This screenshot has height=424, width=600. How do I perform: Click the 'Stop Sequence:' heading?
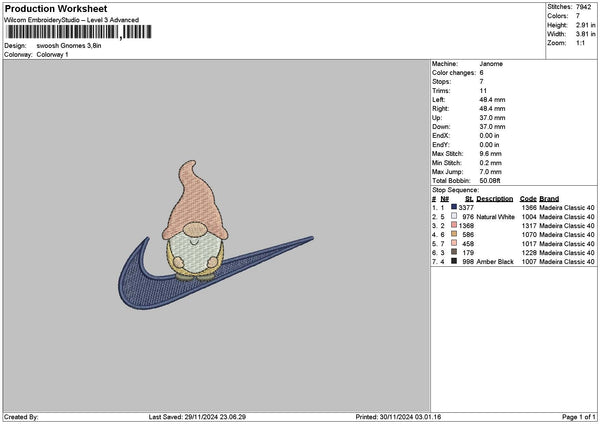click(455, 190)
